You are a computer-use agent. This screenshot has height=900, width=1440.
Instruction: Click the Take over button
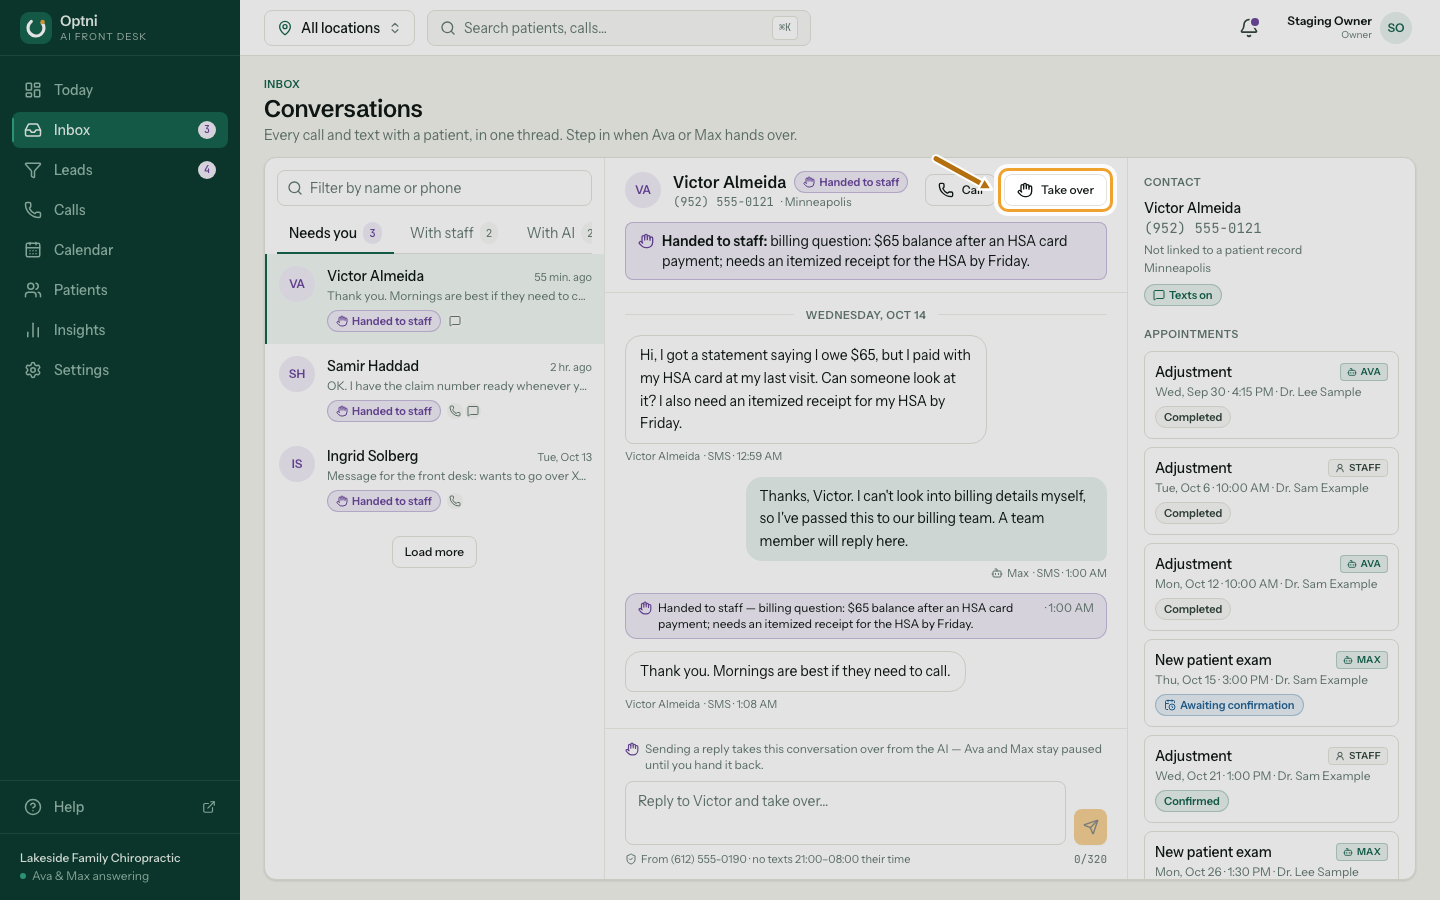(1055, 190)
